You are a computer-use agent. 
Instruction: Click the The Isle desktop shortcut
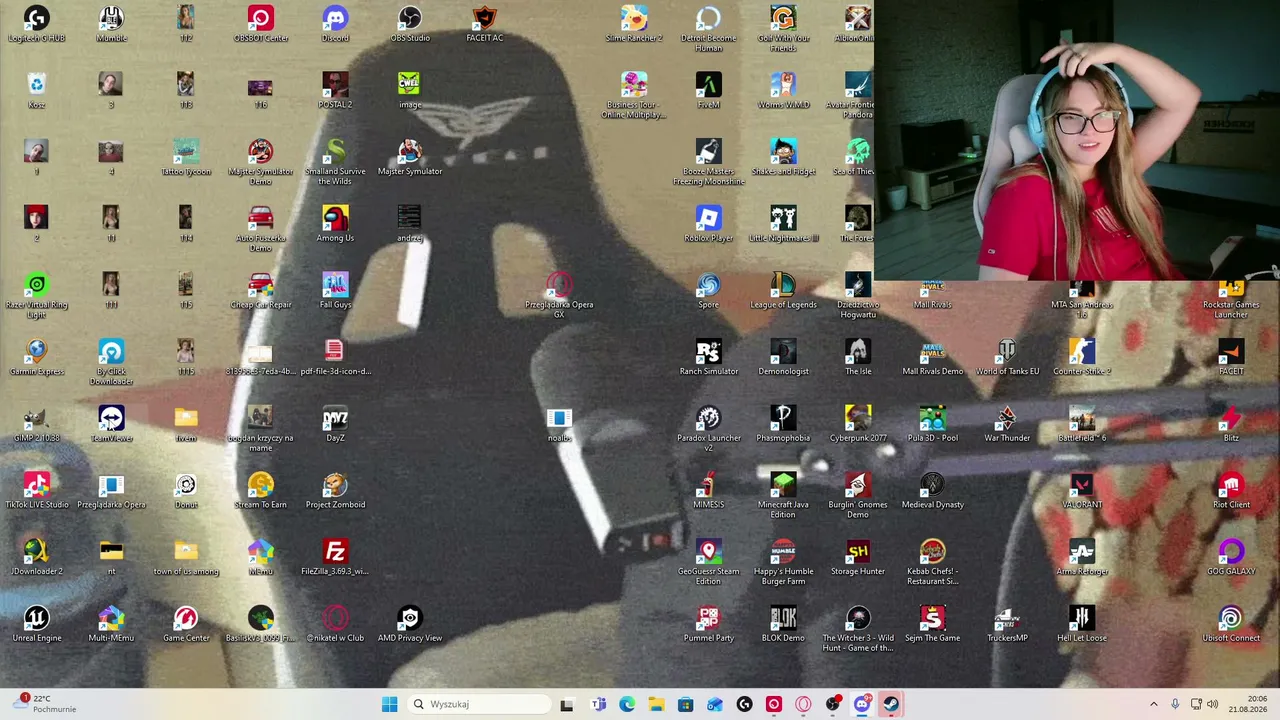coord(858,358)
